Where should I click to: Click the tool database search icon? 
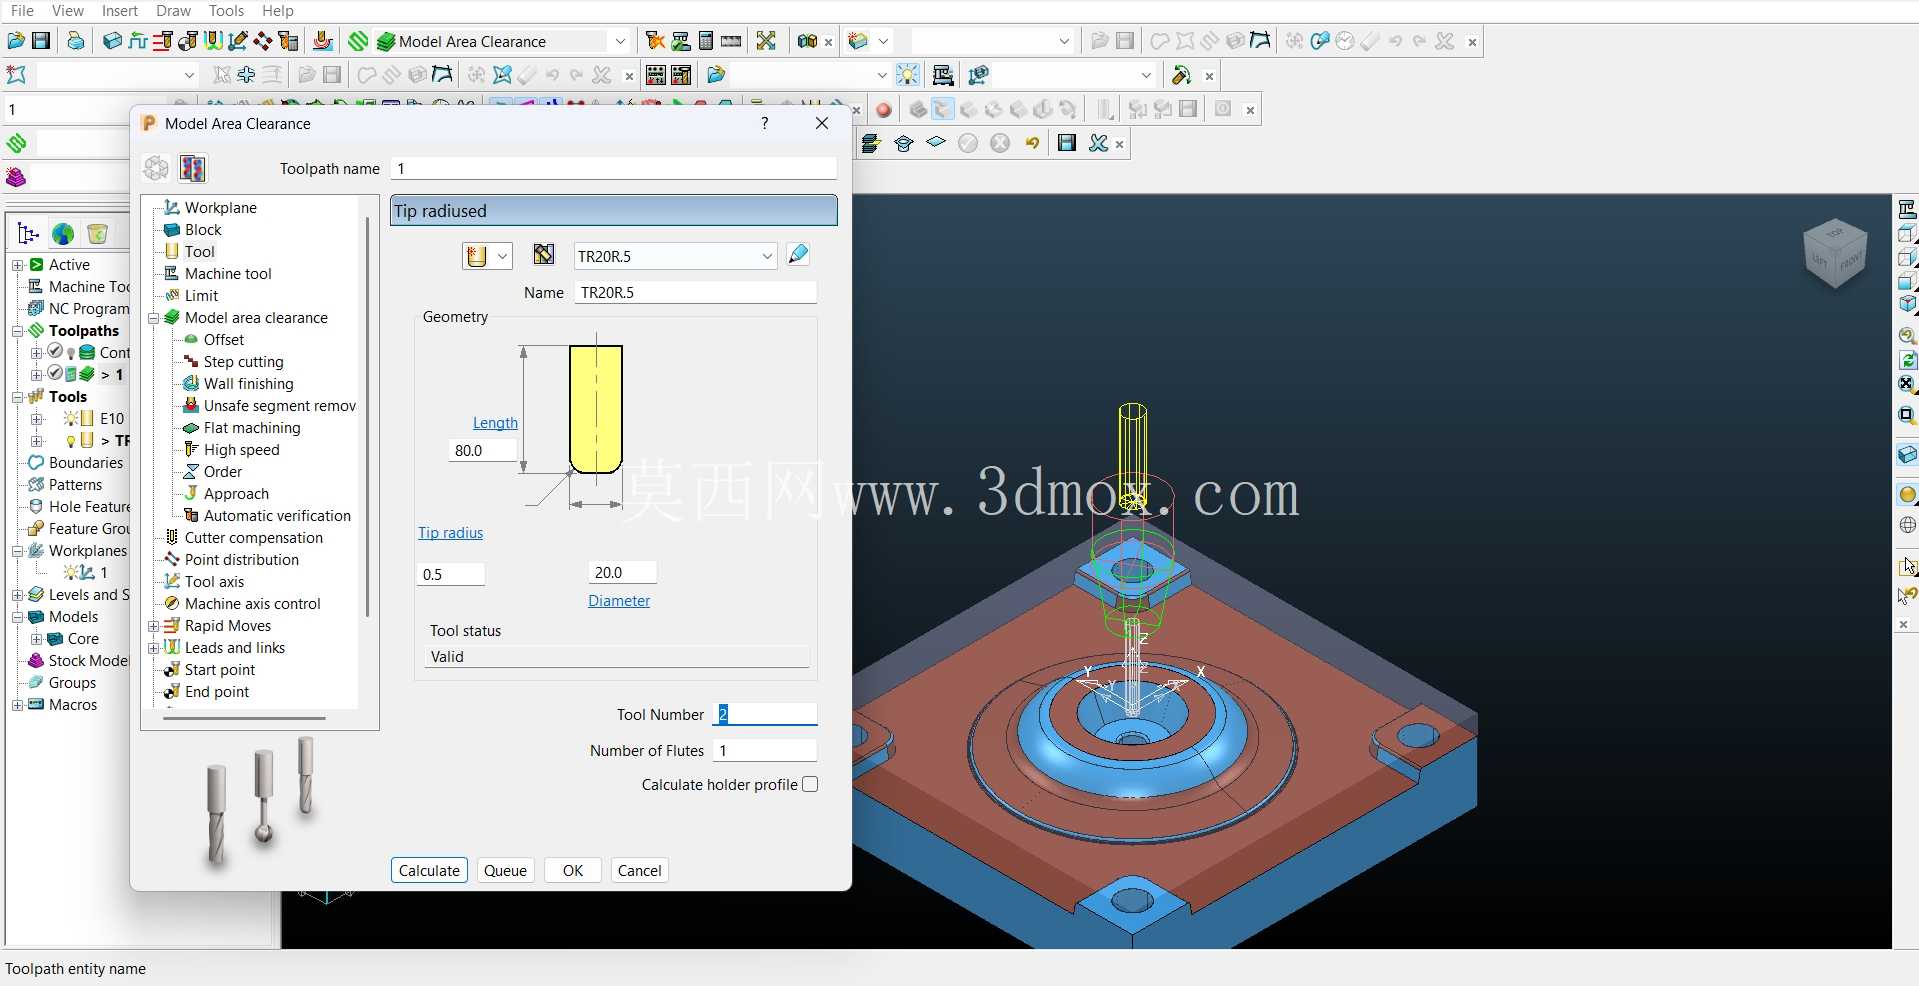coord(544,255)
